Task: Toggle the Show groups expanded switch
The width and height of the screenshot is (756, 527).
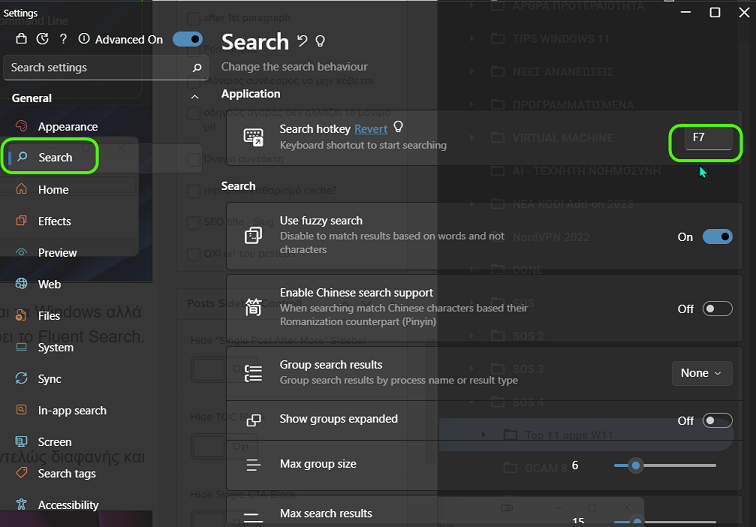Action: [x=717, y=420]
